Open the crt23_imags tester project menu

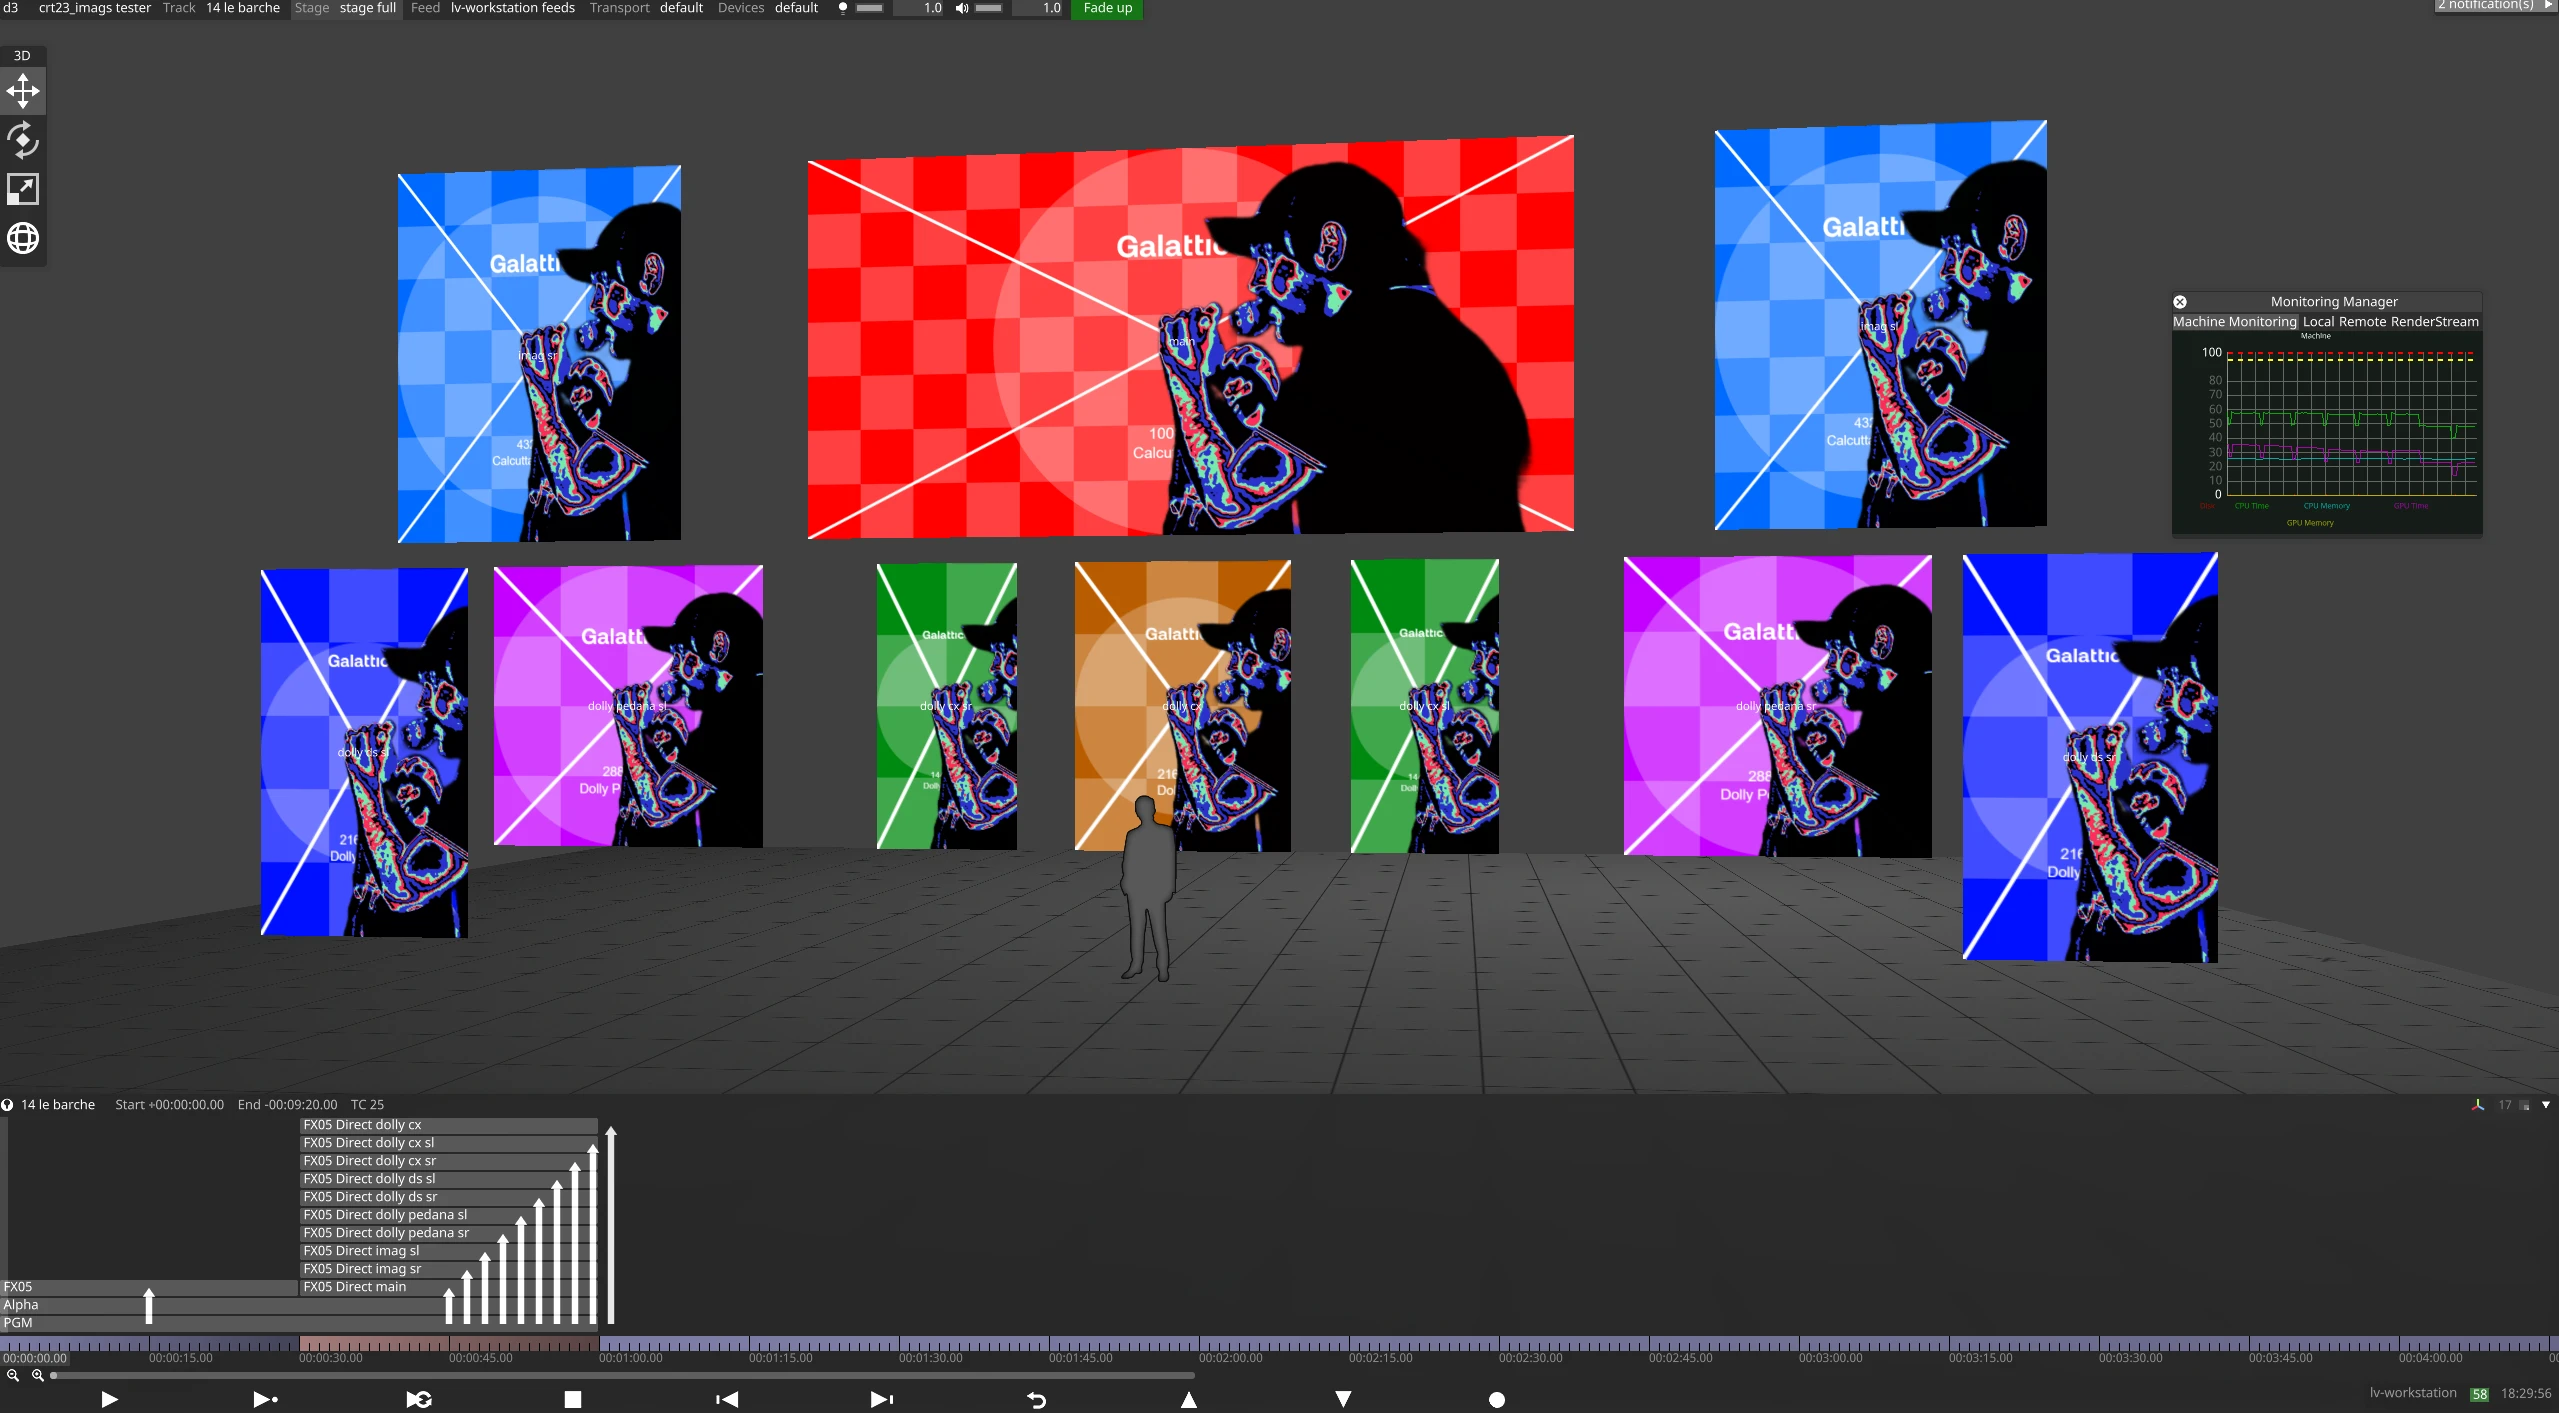(x=95, y=8)
